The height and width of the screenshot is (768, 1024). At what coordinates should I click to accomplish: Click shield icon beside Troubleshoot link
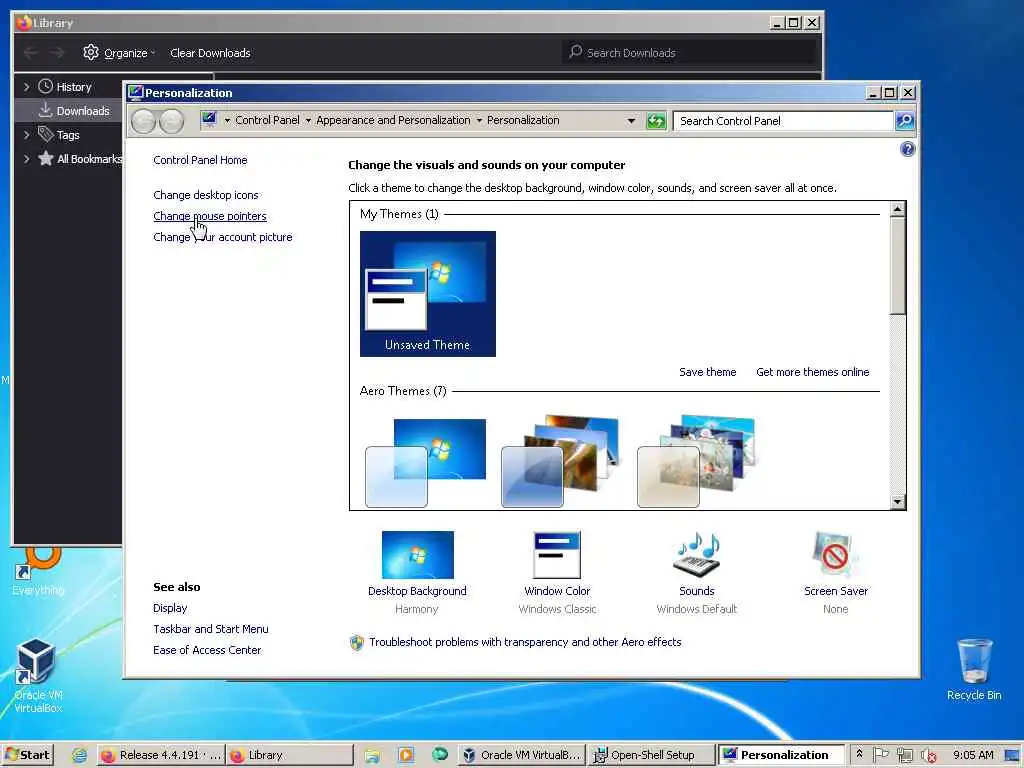(x=357, y=643)
